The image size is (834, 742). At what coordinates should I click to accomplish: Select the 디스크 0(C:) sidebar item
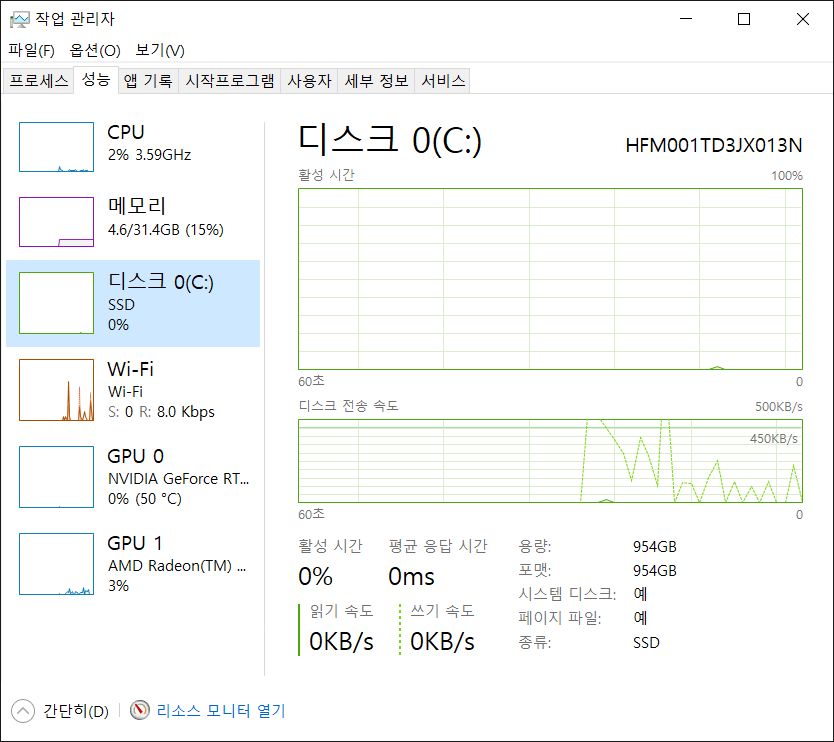[133, 303]
